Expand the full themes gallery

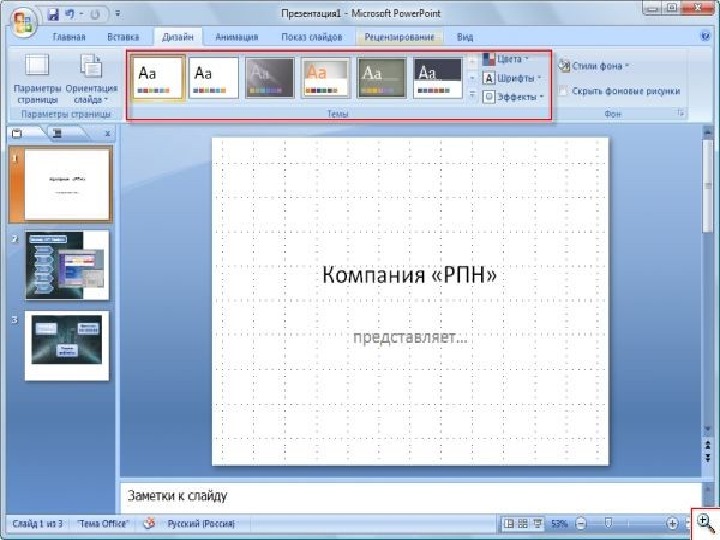click(472, 95)
